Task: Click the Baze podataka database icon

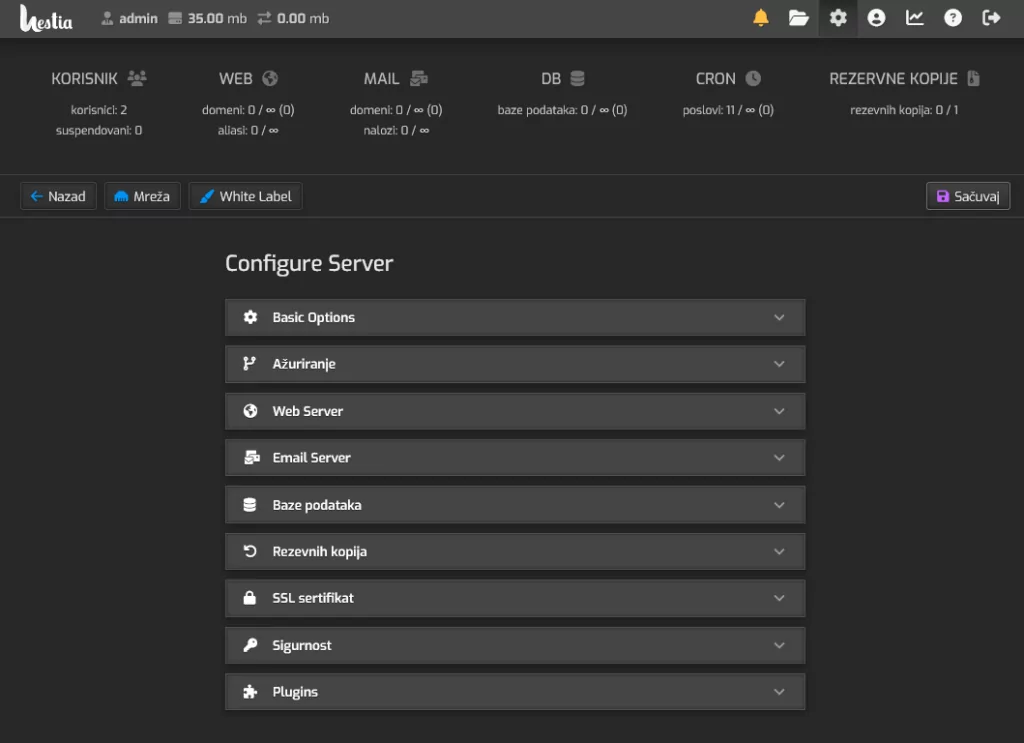Action: tap(249, 505)
